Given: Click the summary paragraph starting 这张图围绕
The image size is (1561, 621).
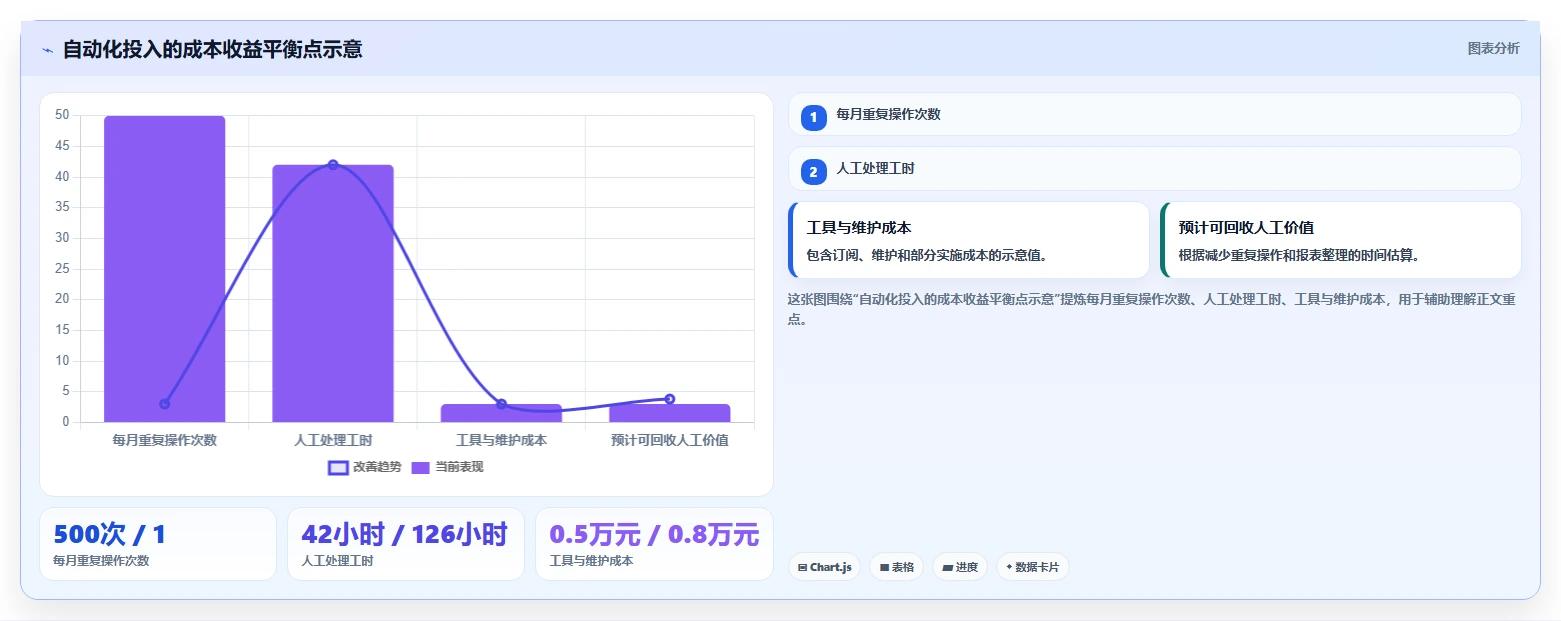Looking at the screenshot, I should [x=1152, y=309].
